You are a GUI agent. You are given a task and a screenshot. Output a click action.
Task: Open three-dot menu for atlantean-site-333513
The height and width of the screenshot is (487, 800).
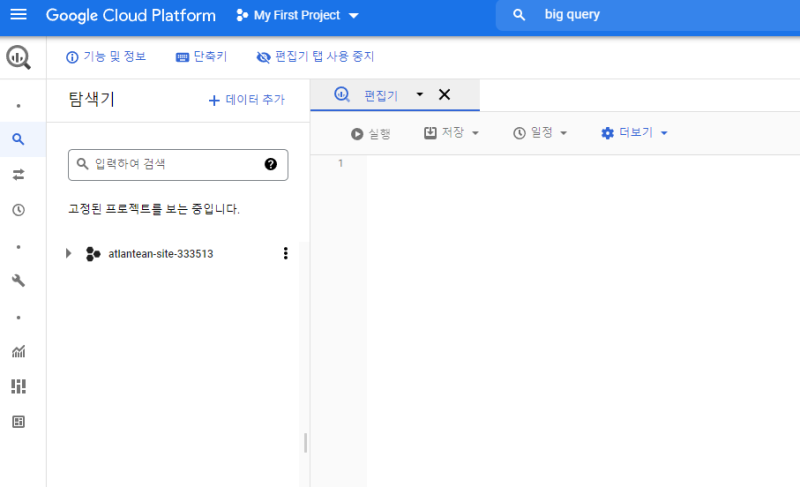pyautogui.click(x=285, y=254)
